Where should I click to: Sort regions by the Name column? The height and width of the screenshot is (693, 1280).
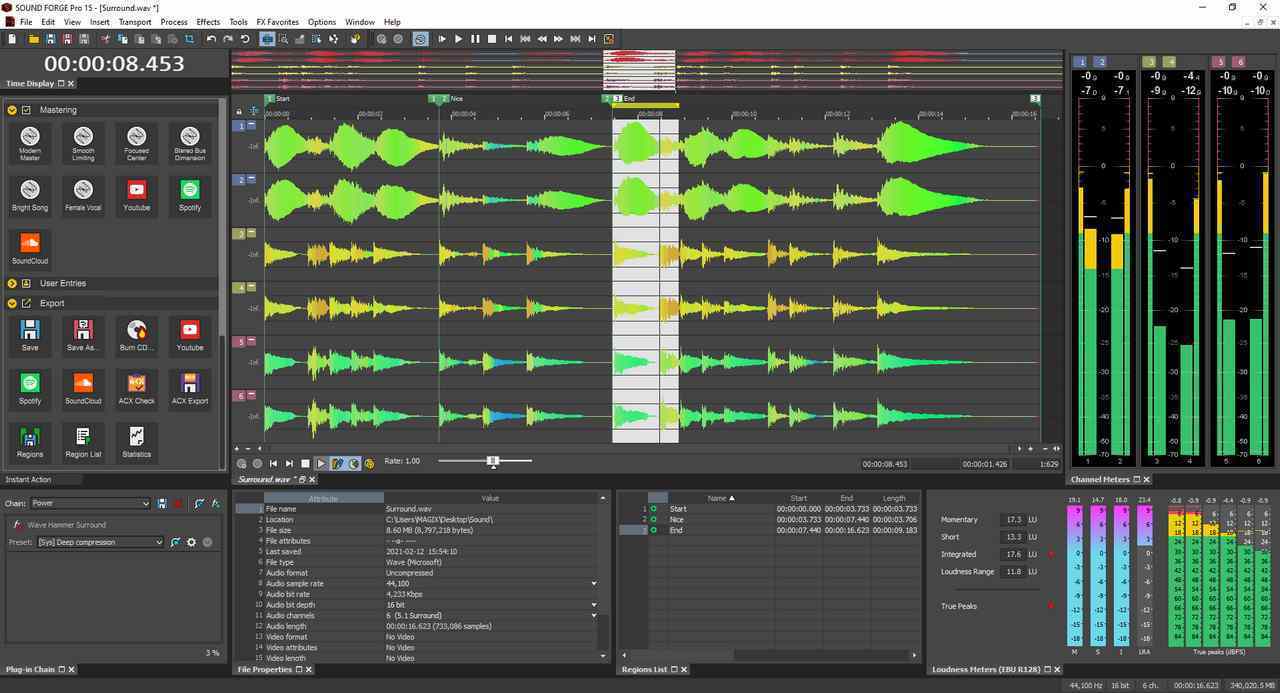click(721, 497)
